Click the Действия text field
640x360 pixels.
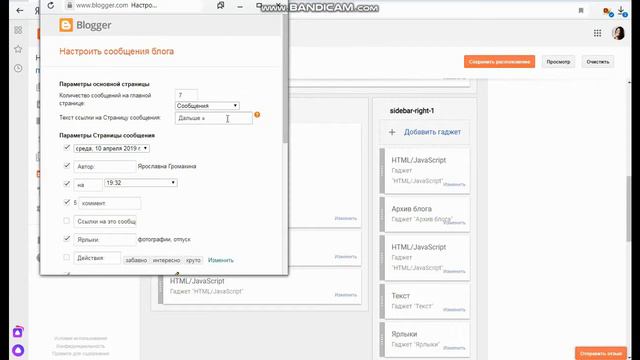[x=97, y=258]
